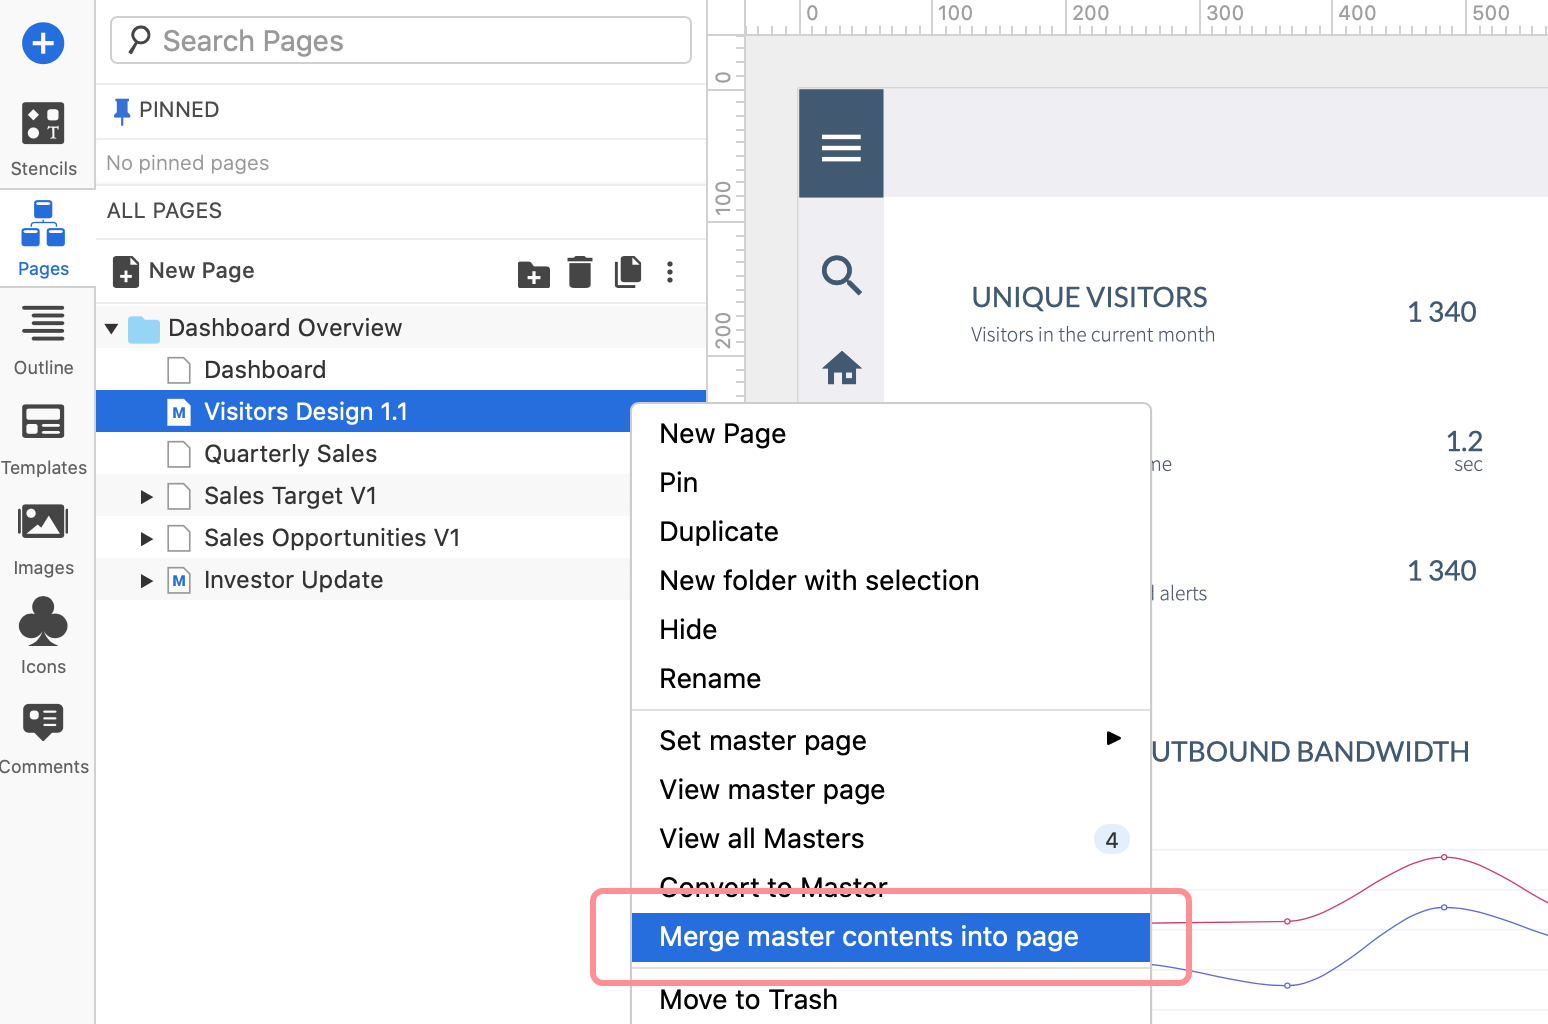Expand the Sales Target V1 page
The width and height of the screenshot is (1548, 1024).
[146, 496]
